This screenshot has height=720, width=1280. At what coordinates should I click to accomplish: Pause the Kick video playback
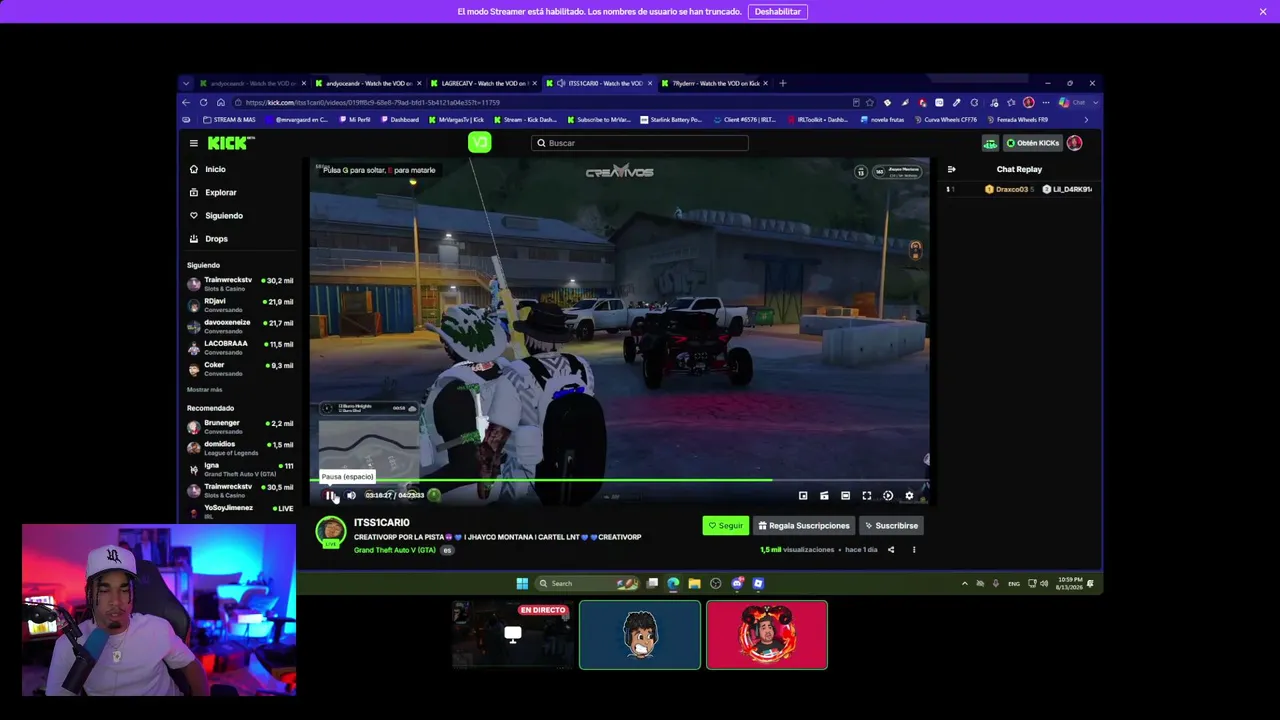[330, 495]
